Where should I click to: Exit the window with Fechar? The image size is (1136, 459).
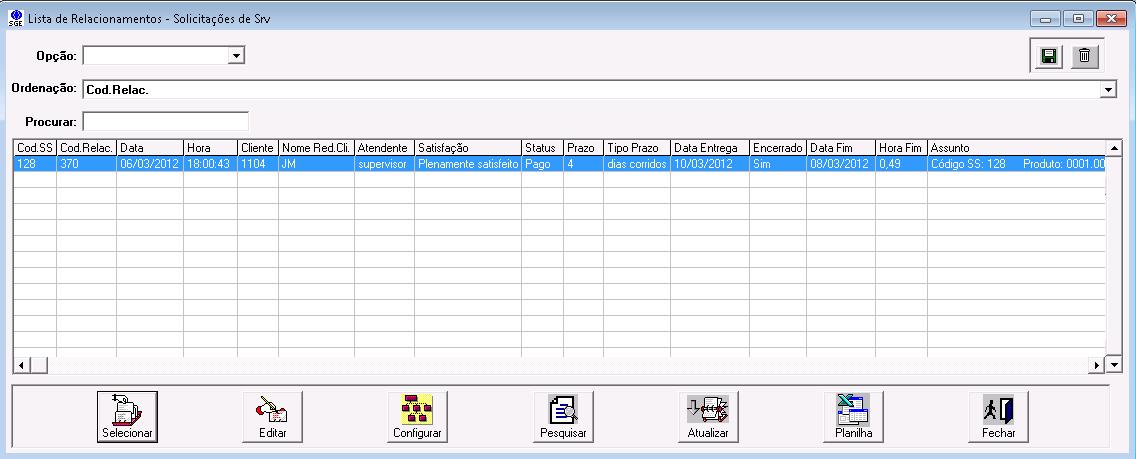coord(998,416)
